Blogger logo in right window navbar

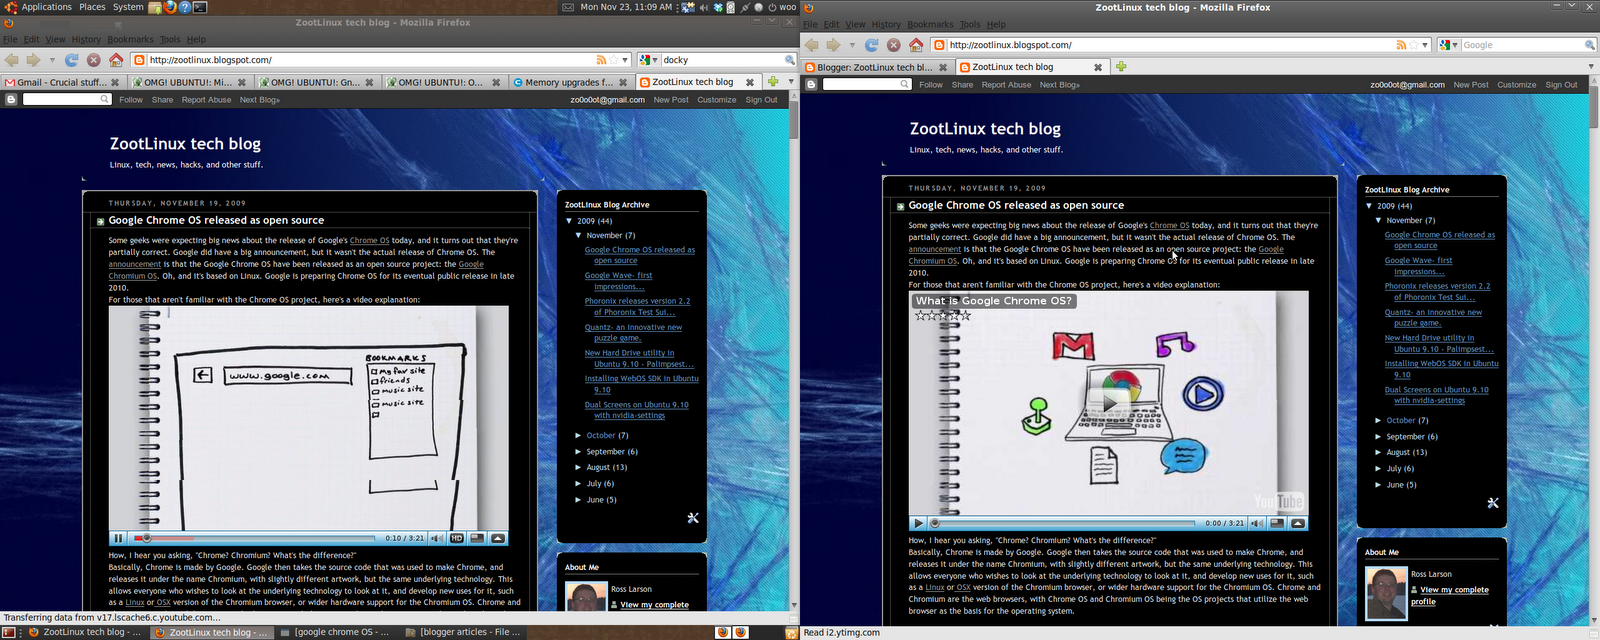pos(811,85)
